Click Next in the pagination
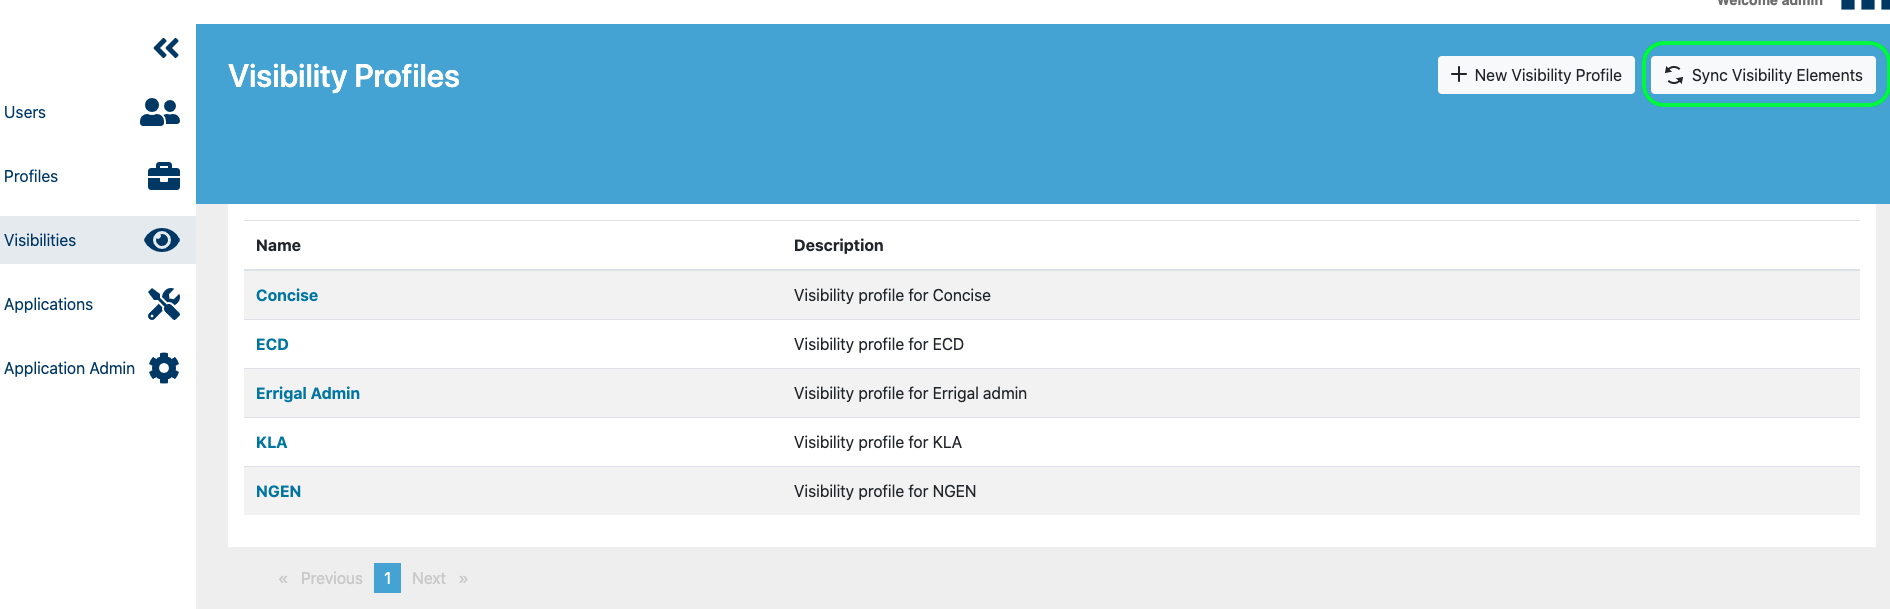This screenshot has height=609, width=1890. pos(429,578)
